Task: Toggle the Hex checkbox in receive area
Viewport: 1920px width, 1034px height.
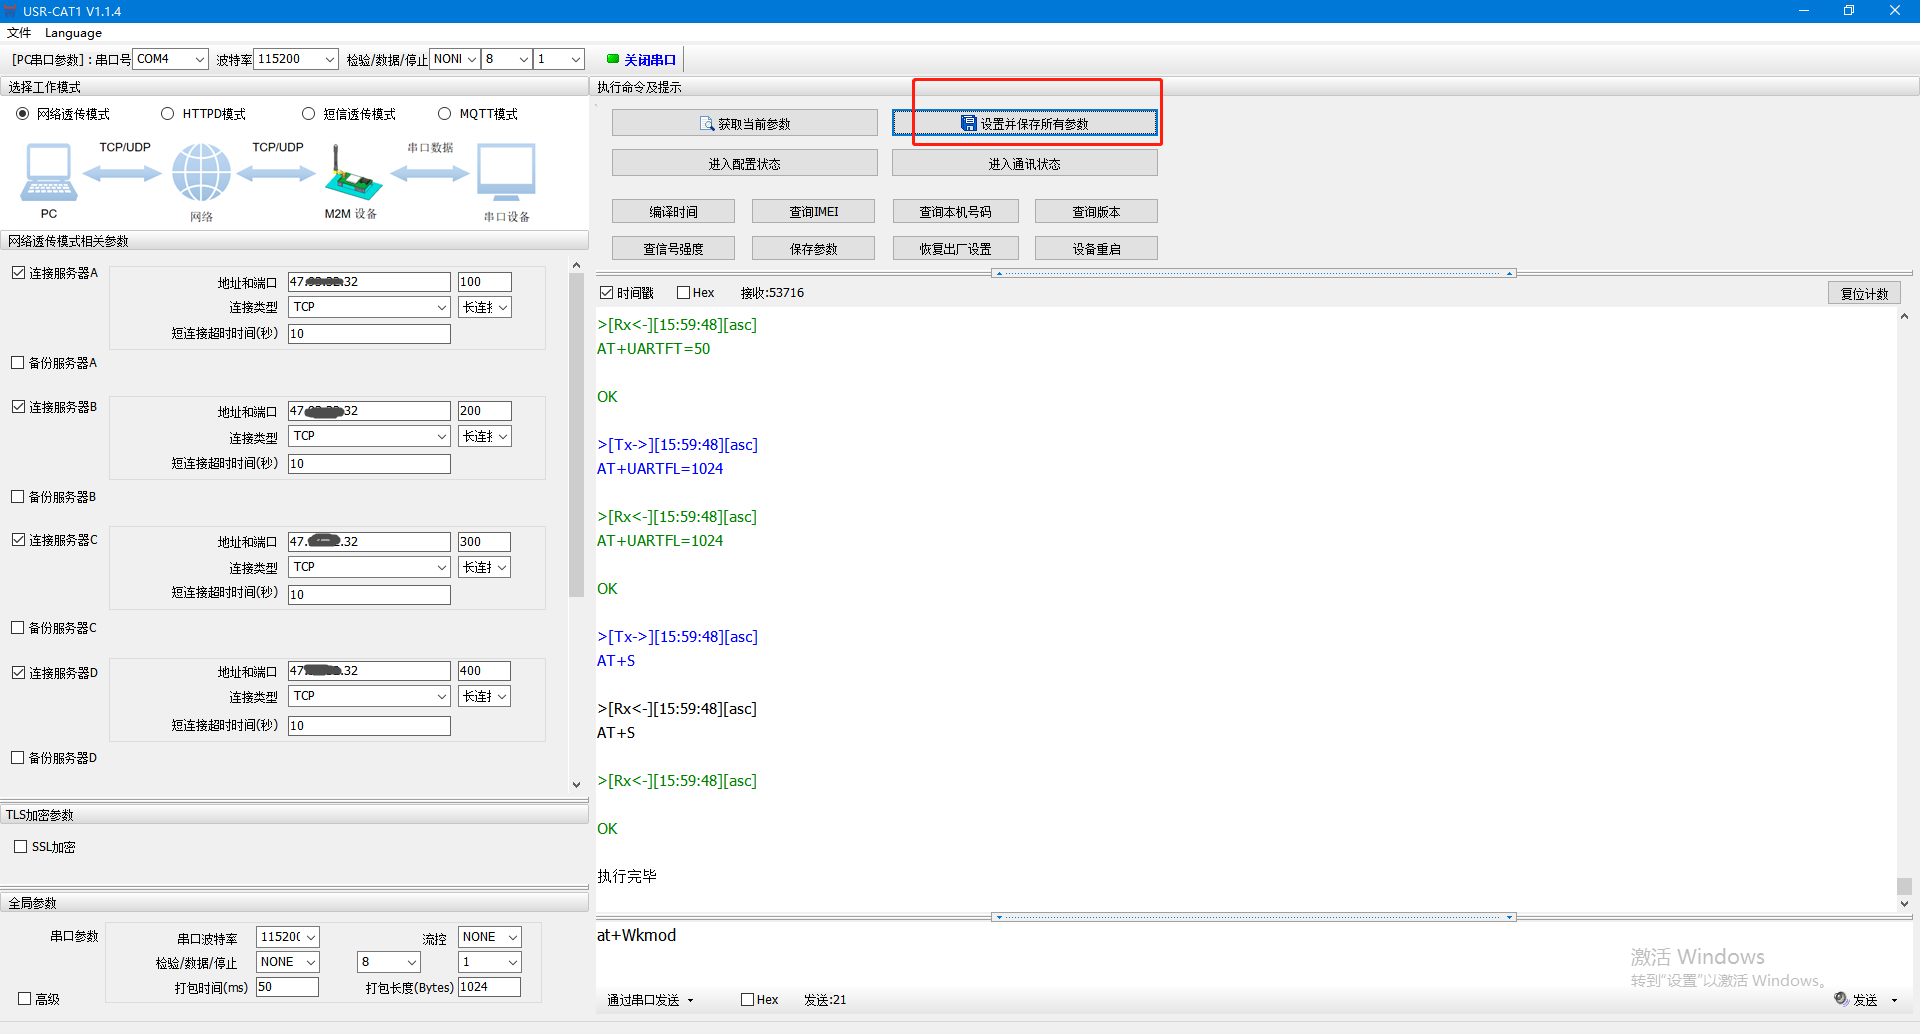Action: coord(684,293)
